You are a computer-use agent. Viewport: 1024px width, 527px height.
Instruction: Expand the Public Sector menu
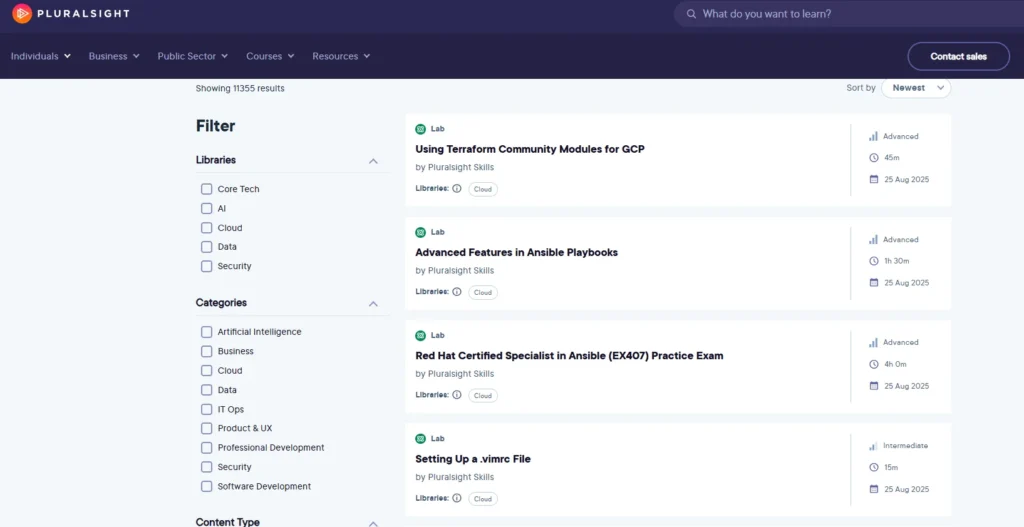pos(193,56)
